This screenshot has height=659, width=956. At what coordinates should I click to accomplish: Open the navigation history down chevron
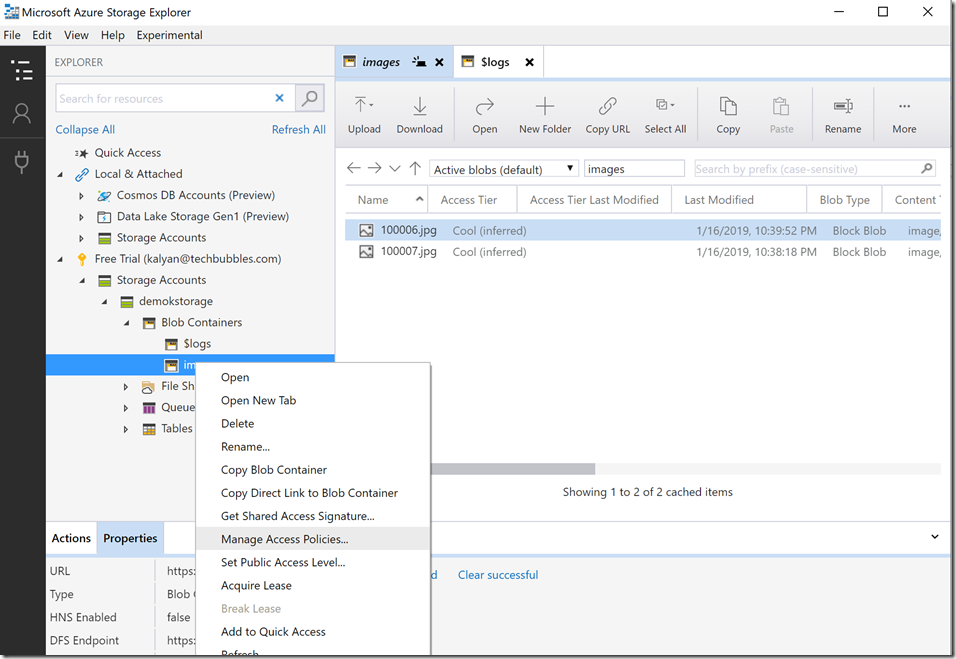(394, 169)
